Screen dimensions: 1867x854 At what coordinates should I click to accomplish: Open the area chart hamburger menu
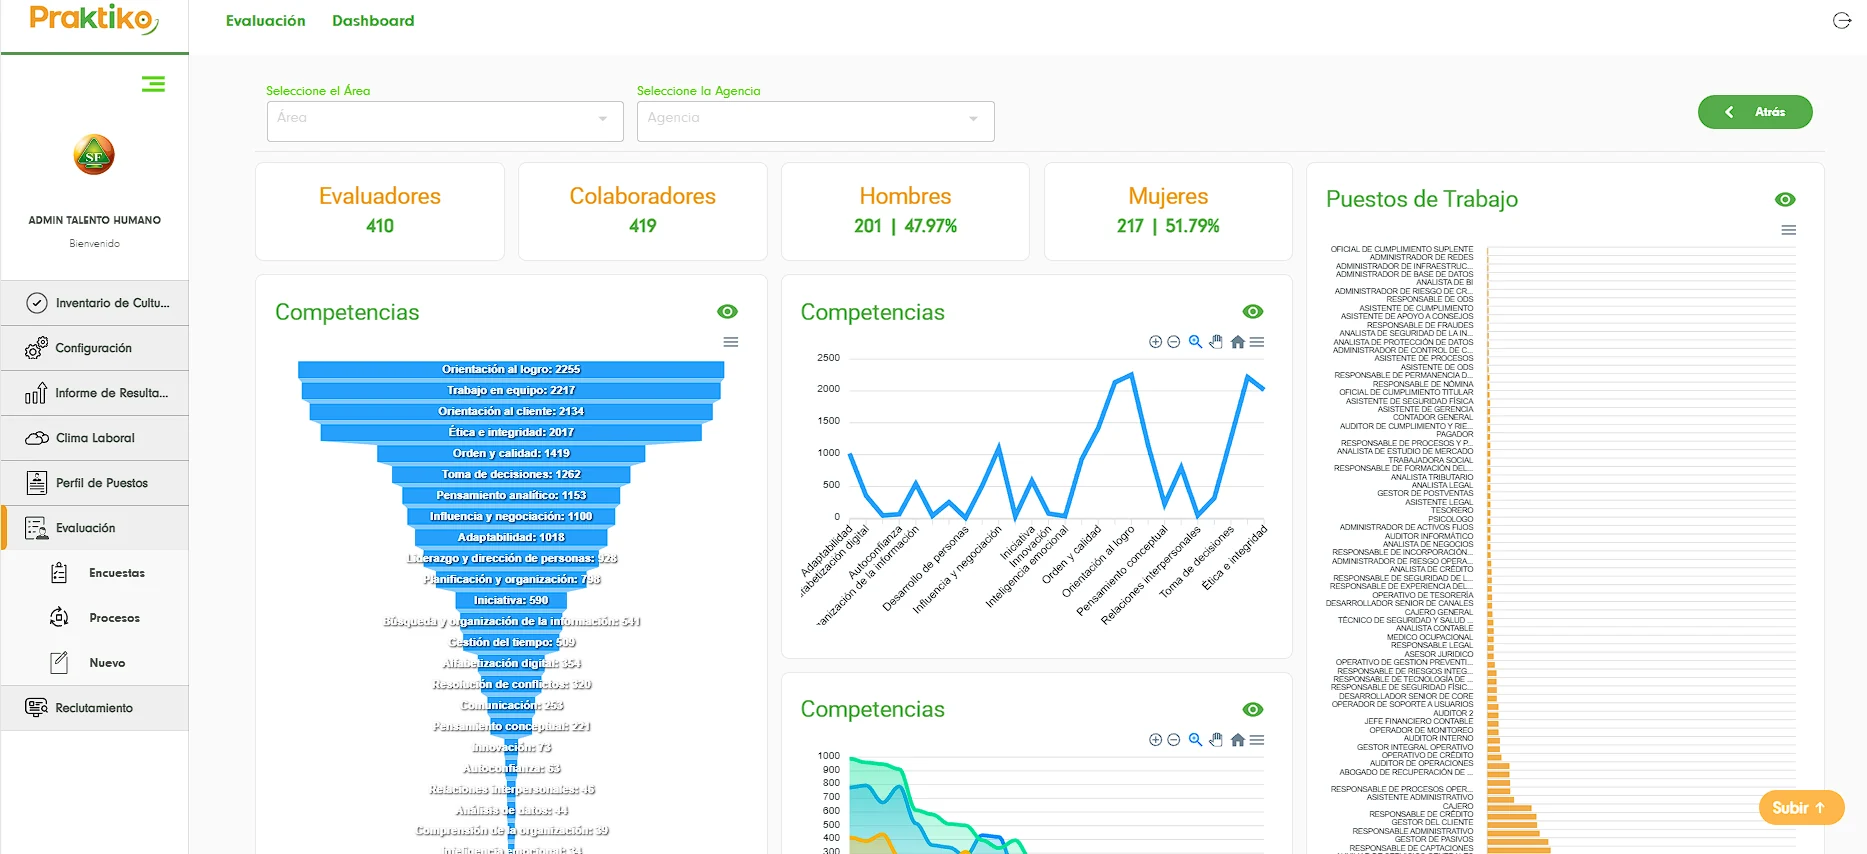[1257, 740]
